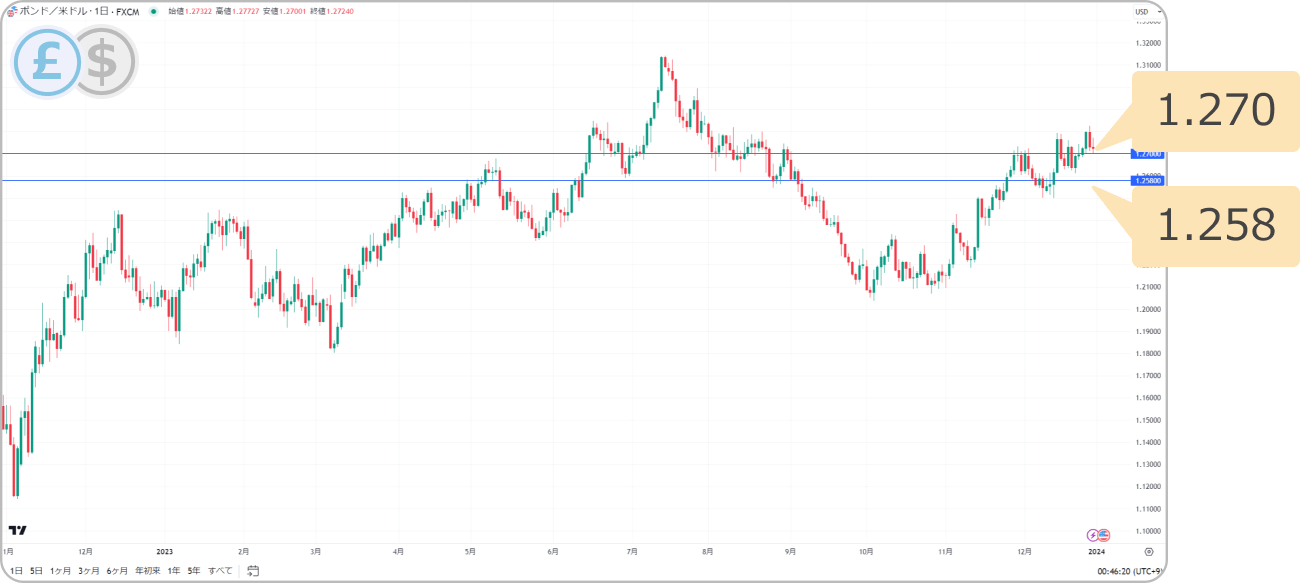Image resolution: width=1300 pixels, height=584 pixels.
Task: Click the 1.15000 price axis label
Action: click(x=1147, y=420)
